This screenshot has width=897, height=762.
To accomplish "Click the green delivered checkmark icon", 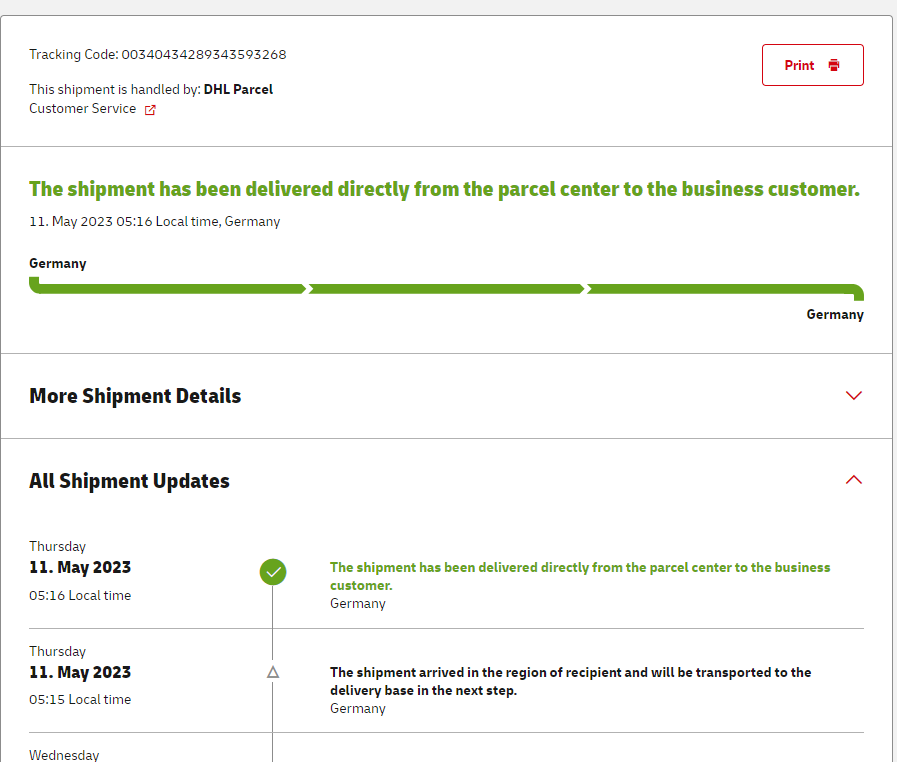I will pos(273,572).
